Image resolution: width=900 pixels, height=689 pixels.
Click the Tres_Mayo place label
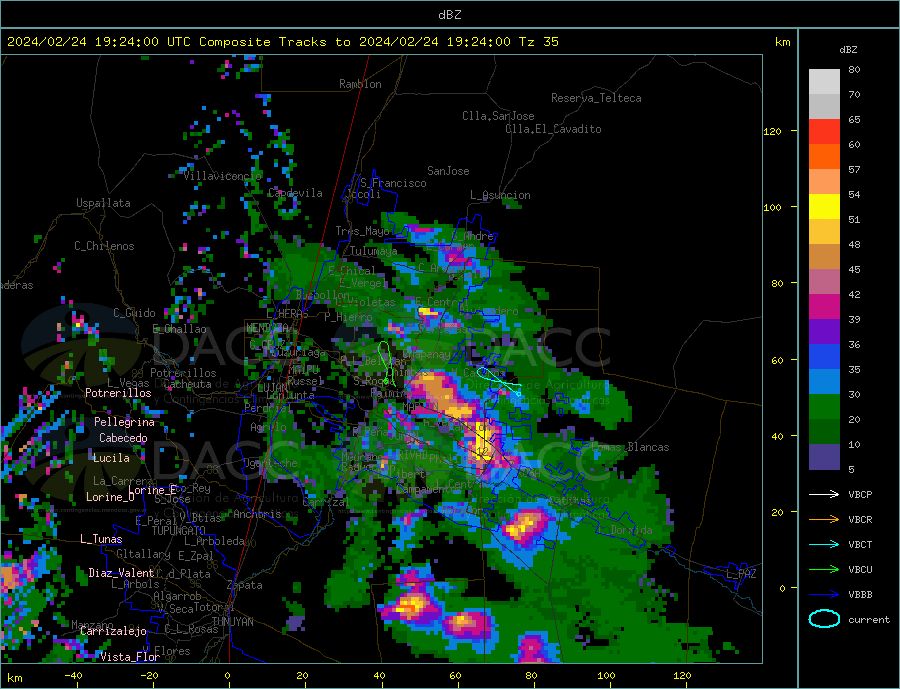pos(362,231)
